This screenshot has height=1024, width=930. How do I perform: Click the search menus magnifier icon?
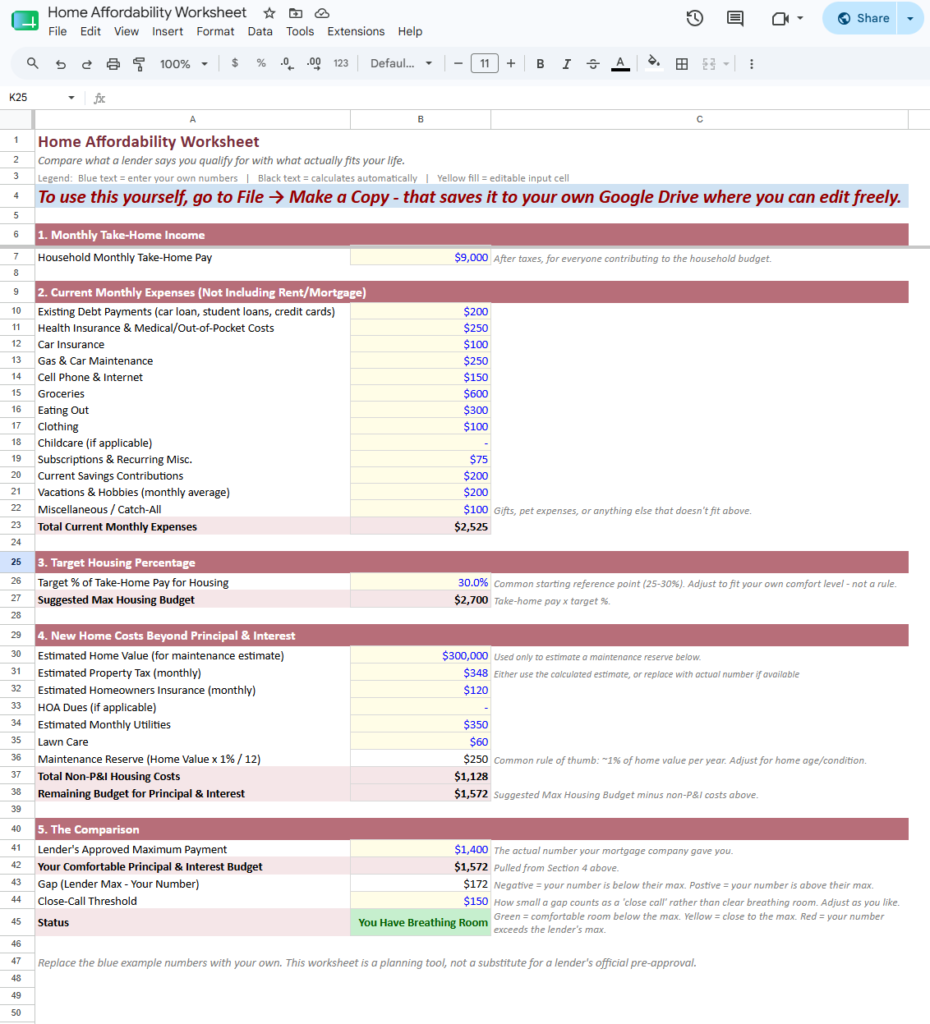32,63
